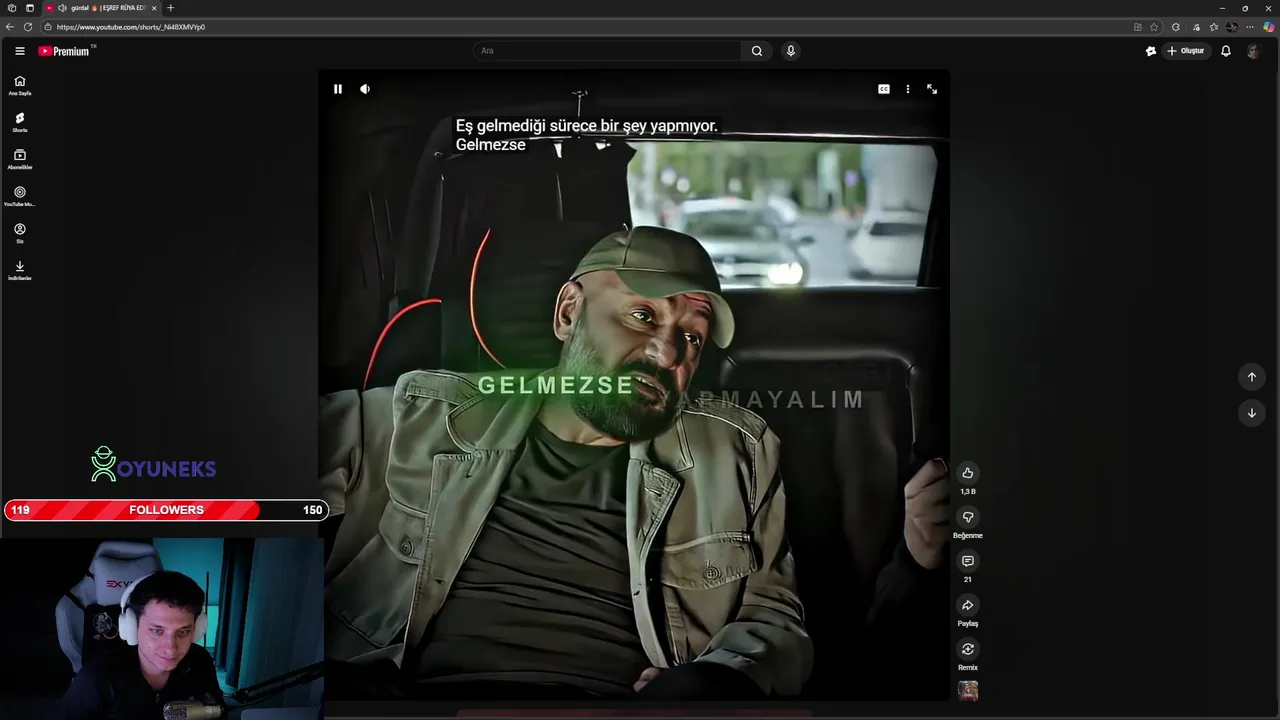Add page to favorites with star
The height and width of the screenshot is (720, 1280).
[x=1154, y=27]
